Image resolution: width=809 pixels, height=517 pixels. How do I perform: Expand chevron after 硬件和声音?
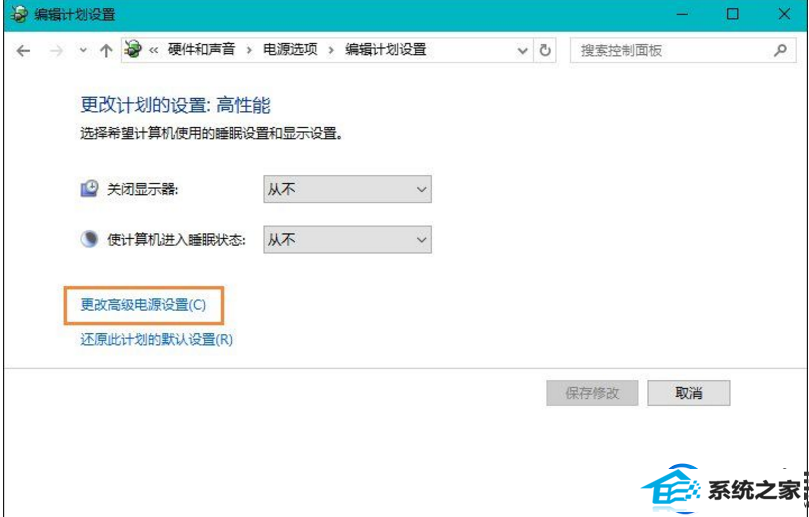click(x=249, y=50)
